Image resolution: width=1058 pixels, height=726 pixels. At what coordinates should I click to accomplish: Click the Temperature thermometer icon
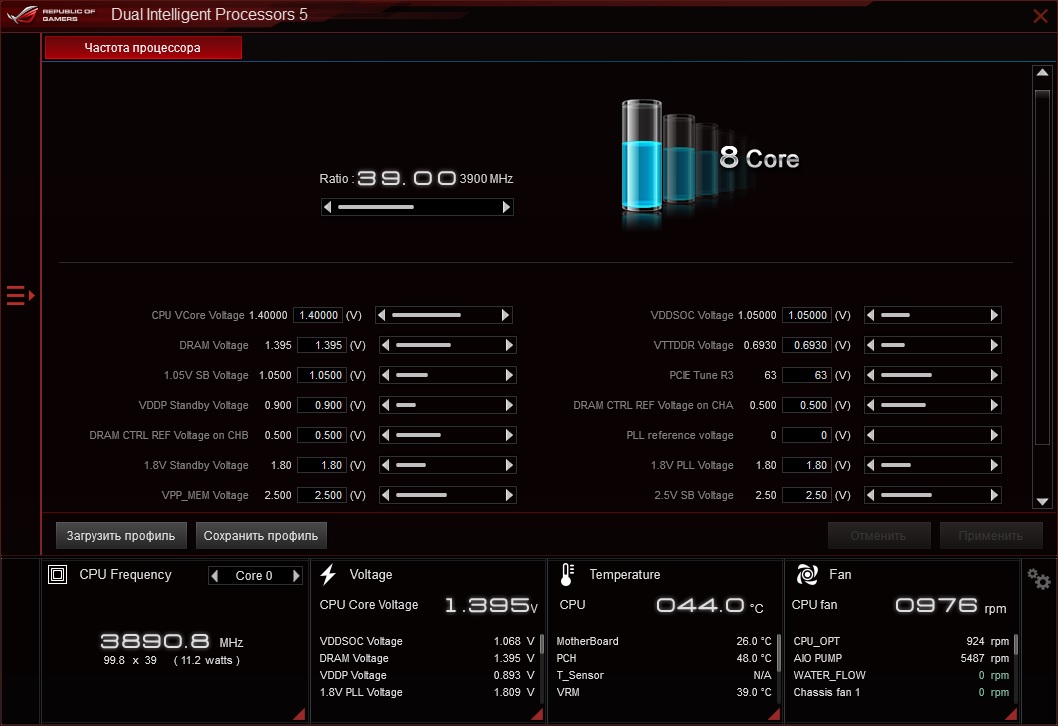coord(567,574)
